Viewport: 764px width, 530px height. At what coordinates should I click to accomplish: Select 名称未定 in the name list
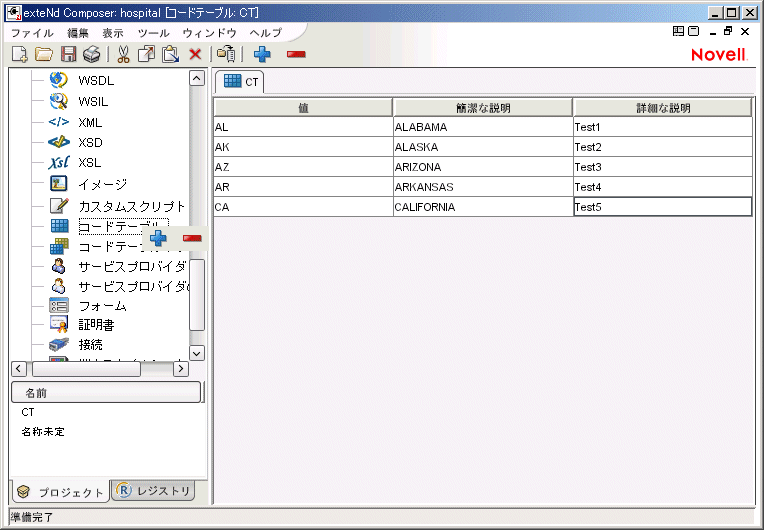tap(43, 432)
